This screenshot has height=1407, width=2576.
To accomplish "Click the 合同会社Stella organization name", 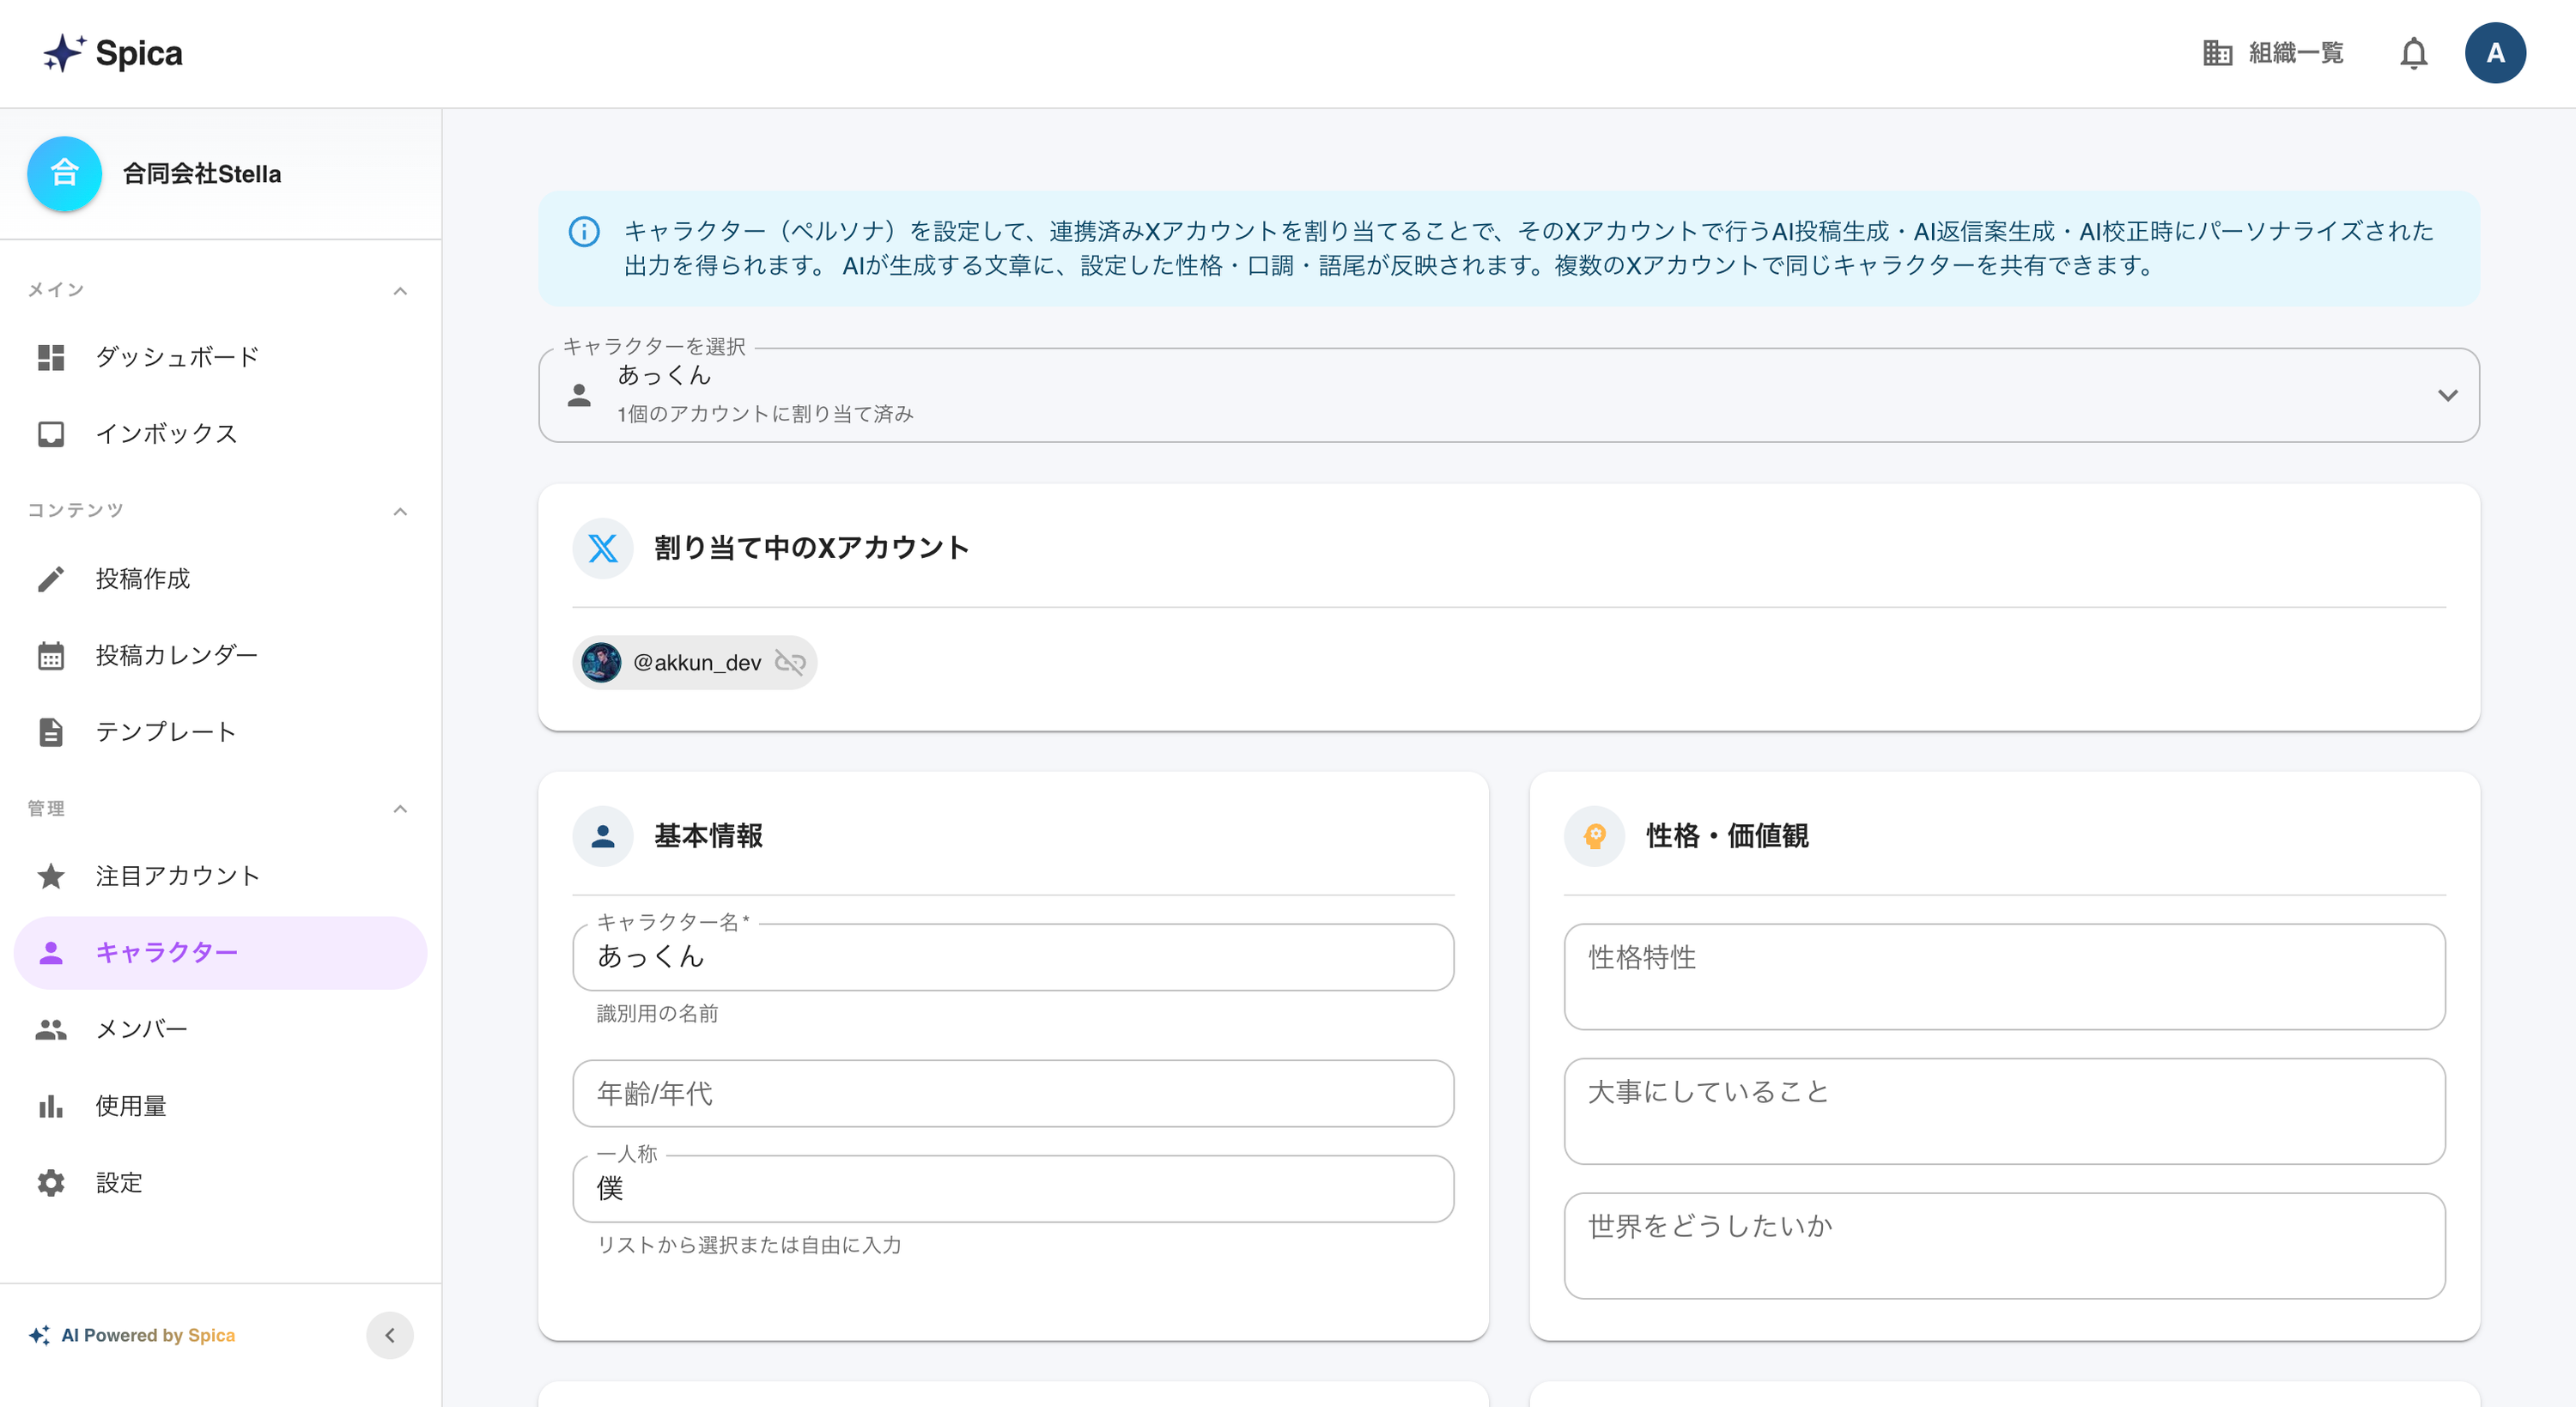I will 202,174.
